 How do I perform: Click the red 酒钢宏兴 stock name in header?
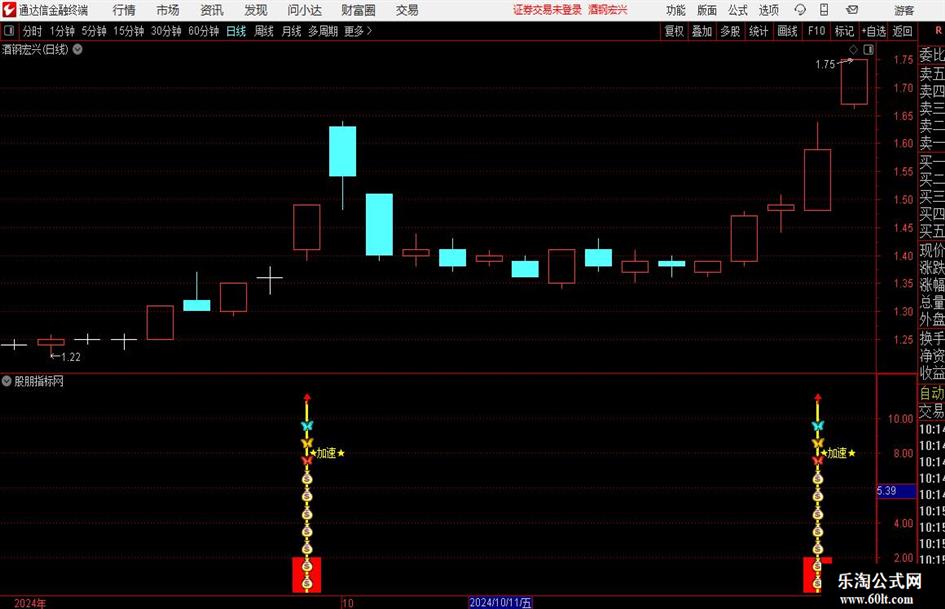[x=608, y=10]
